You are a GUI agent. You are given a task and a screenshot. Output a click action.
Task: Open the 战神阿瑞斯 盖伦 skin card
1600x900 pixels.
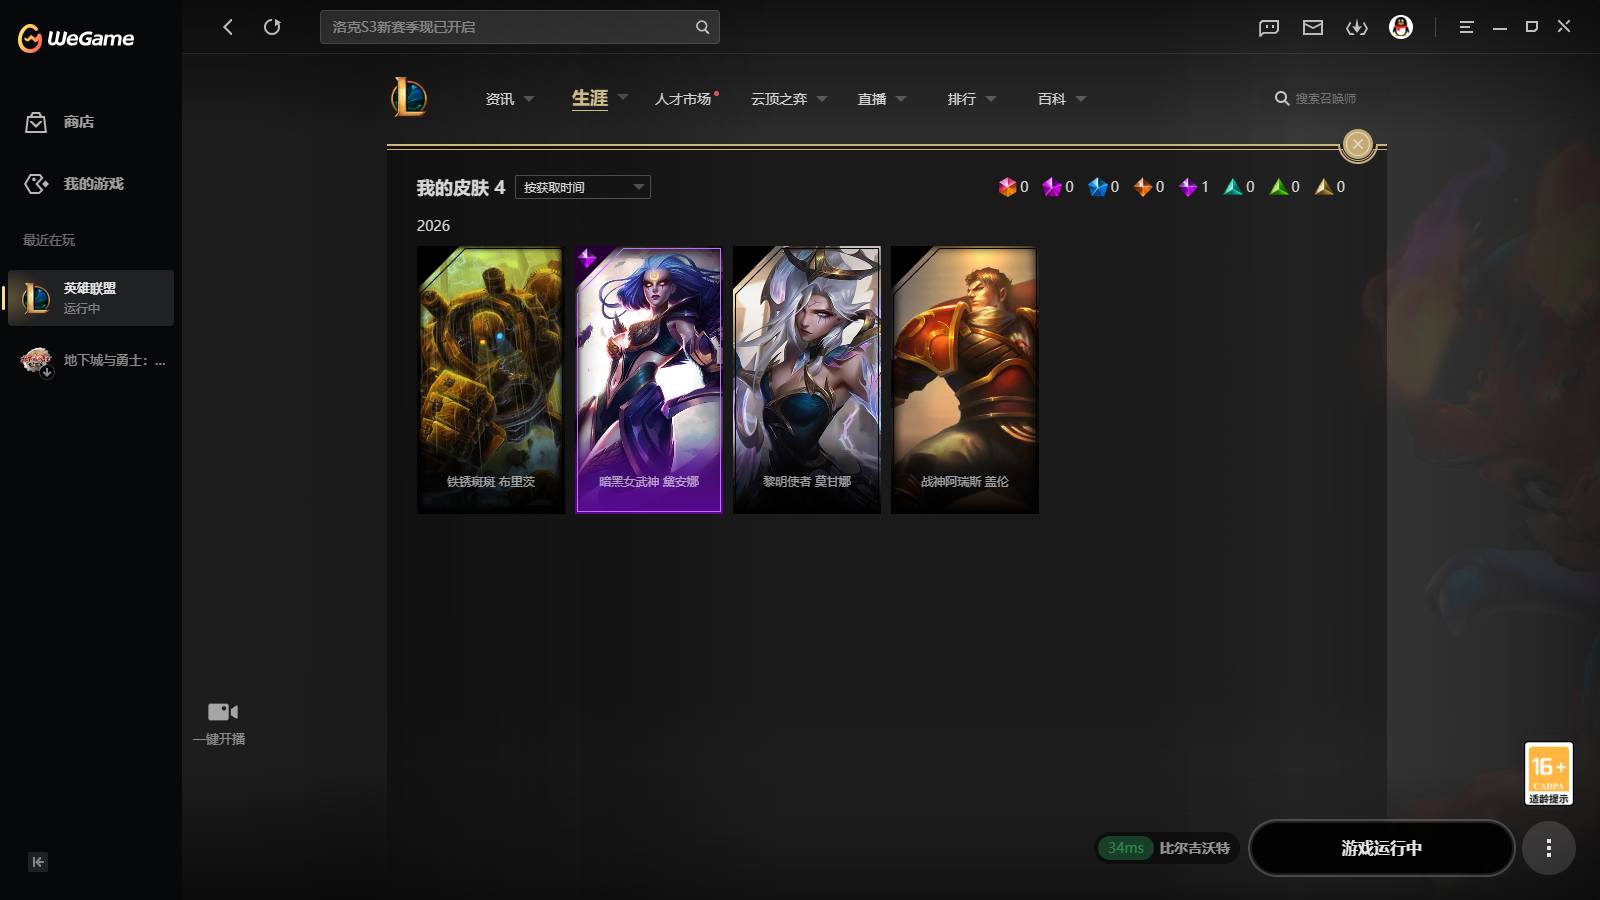965,380
